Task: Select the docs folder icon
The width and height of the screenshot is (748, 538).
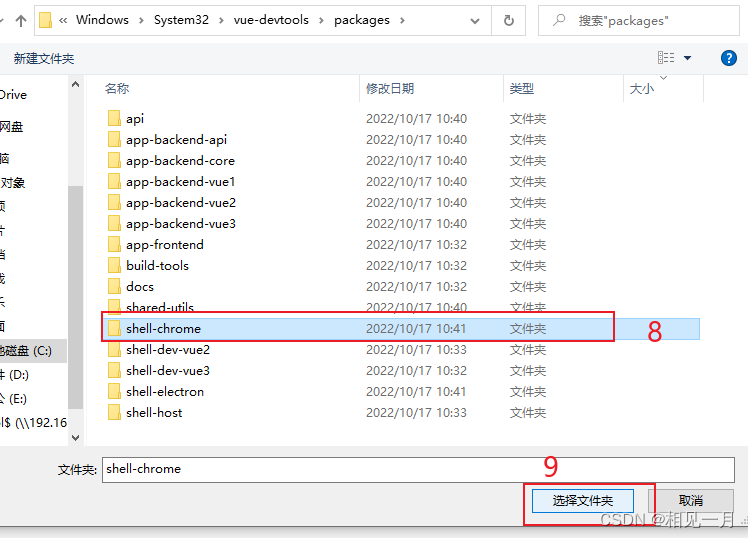Action: pyautogui.click(x=114, y=286)
